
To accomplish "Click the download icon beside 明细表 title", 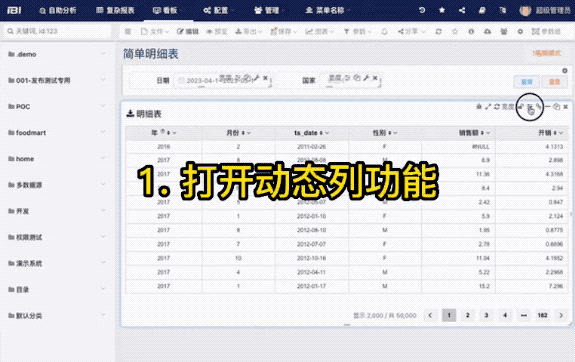I will coord(130,114).
